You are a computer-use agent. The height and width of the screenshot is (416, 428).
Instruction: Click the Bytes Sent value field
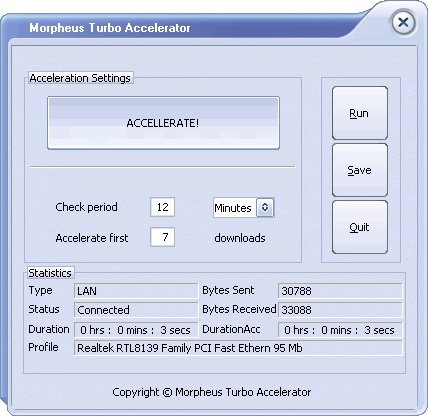tap(340, 291)
